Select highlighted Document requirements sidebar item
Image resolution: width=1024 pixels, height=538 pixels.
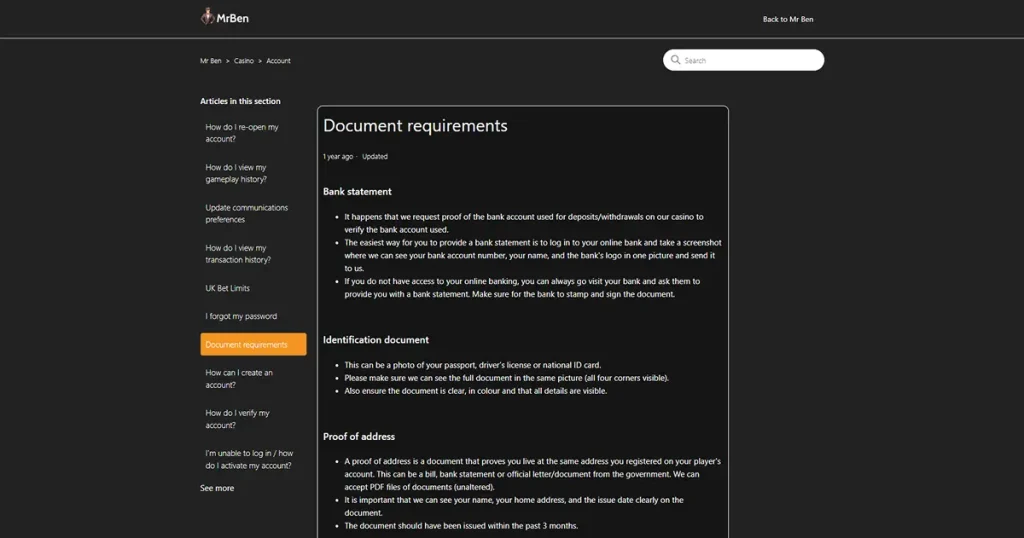point(253,344)
